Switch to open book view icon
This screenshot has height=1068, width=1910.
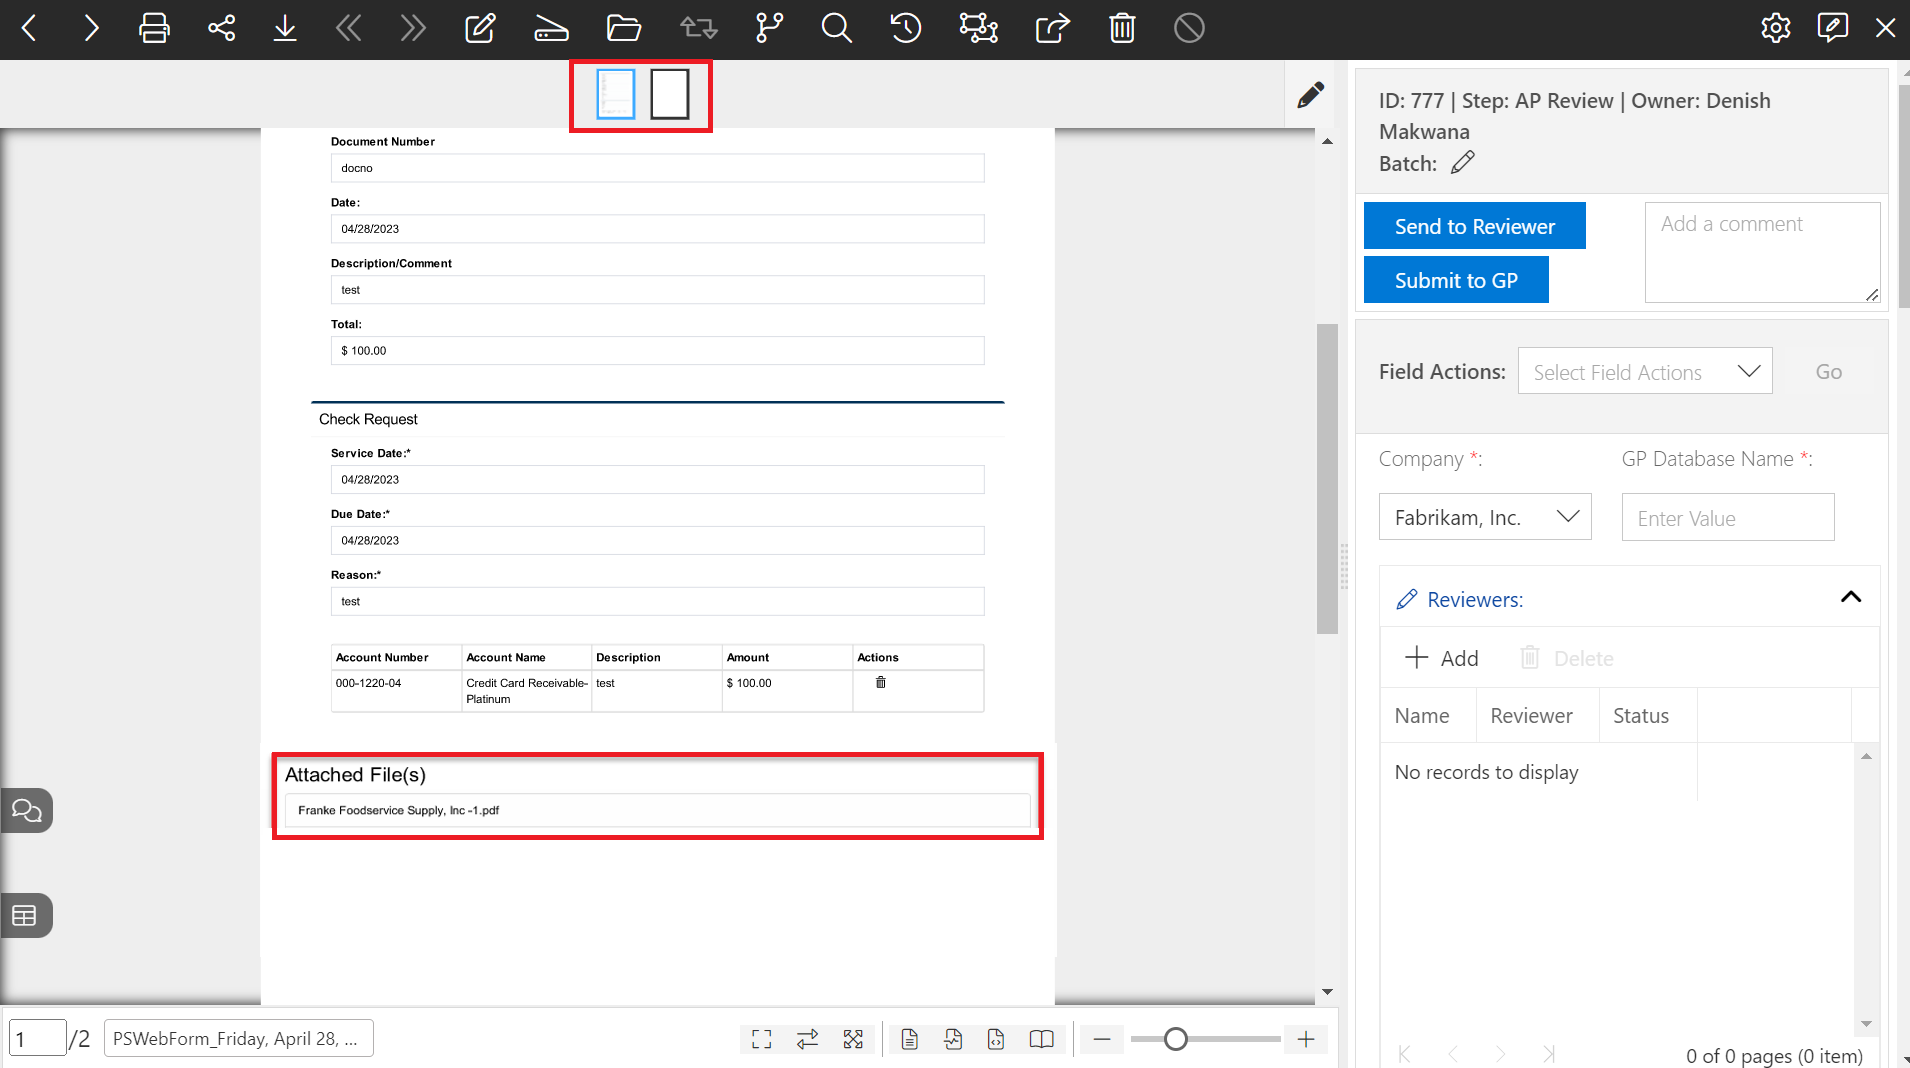click(1041, 1039)
